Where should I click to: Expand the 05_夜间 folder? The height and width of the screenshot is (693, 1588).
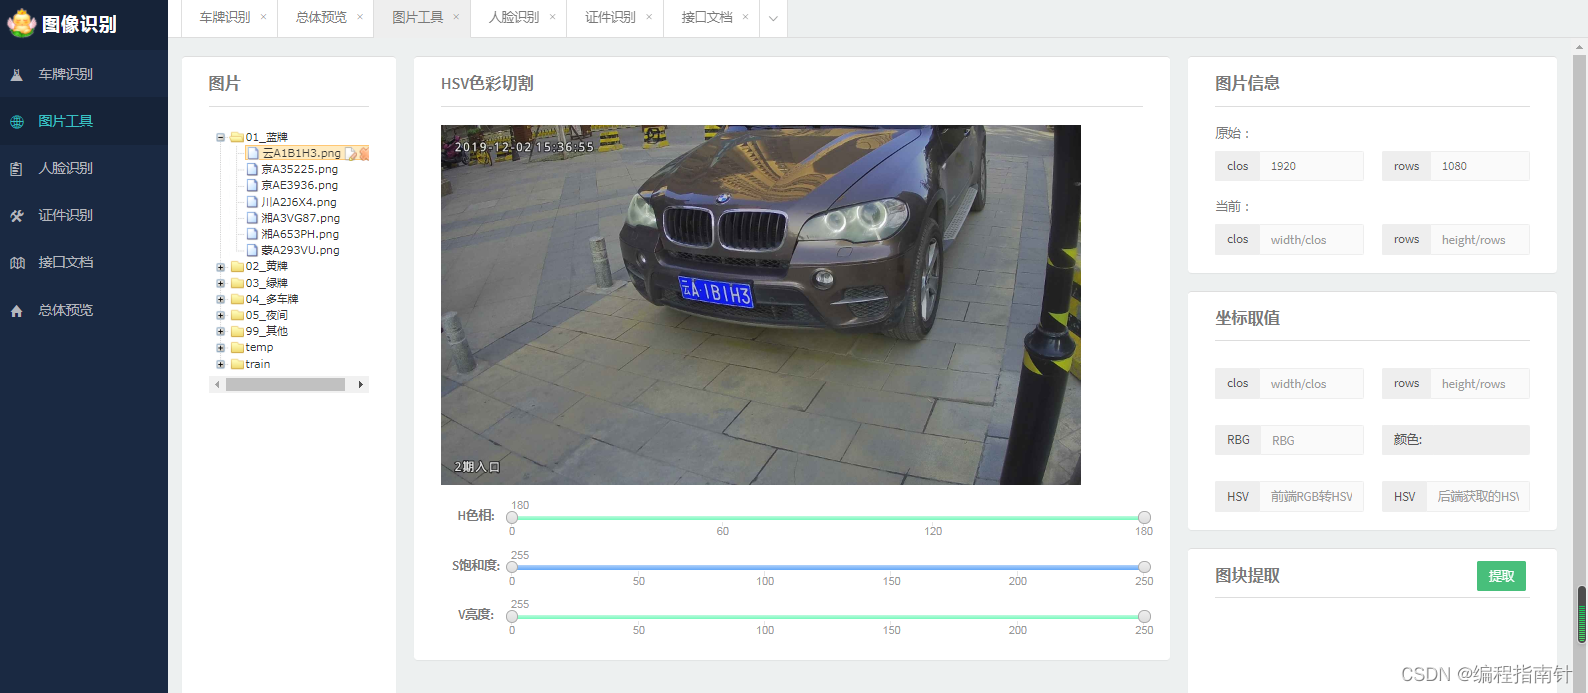pos(220,315)
